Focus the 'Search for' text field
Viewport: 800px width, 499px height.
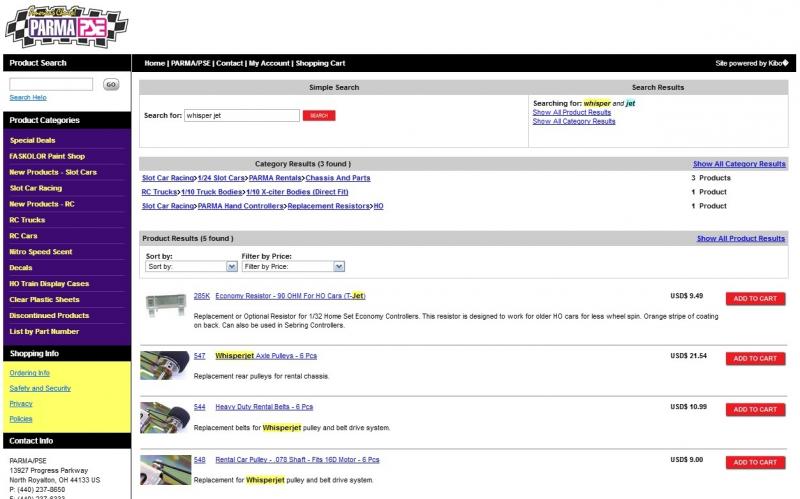click(x=242, y=116)
